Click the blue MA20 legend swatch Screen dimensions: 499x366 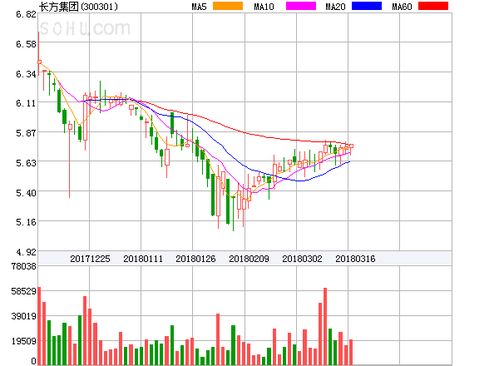[367, 6]
